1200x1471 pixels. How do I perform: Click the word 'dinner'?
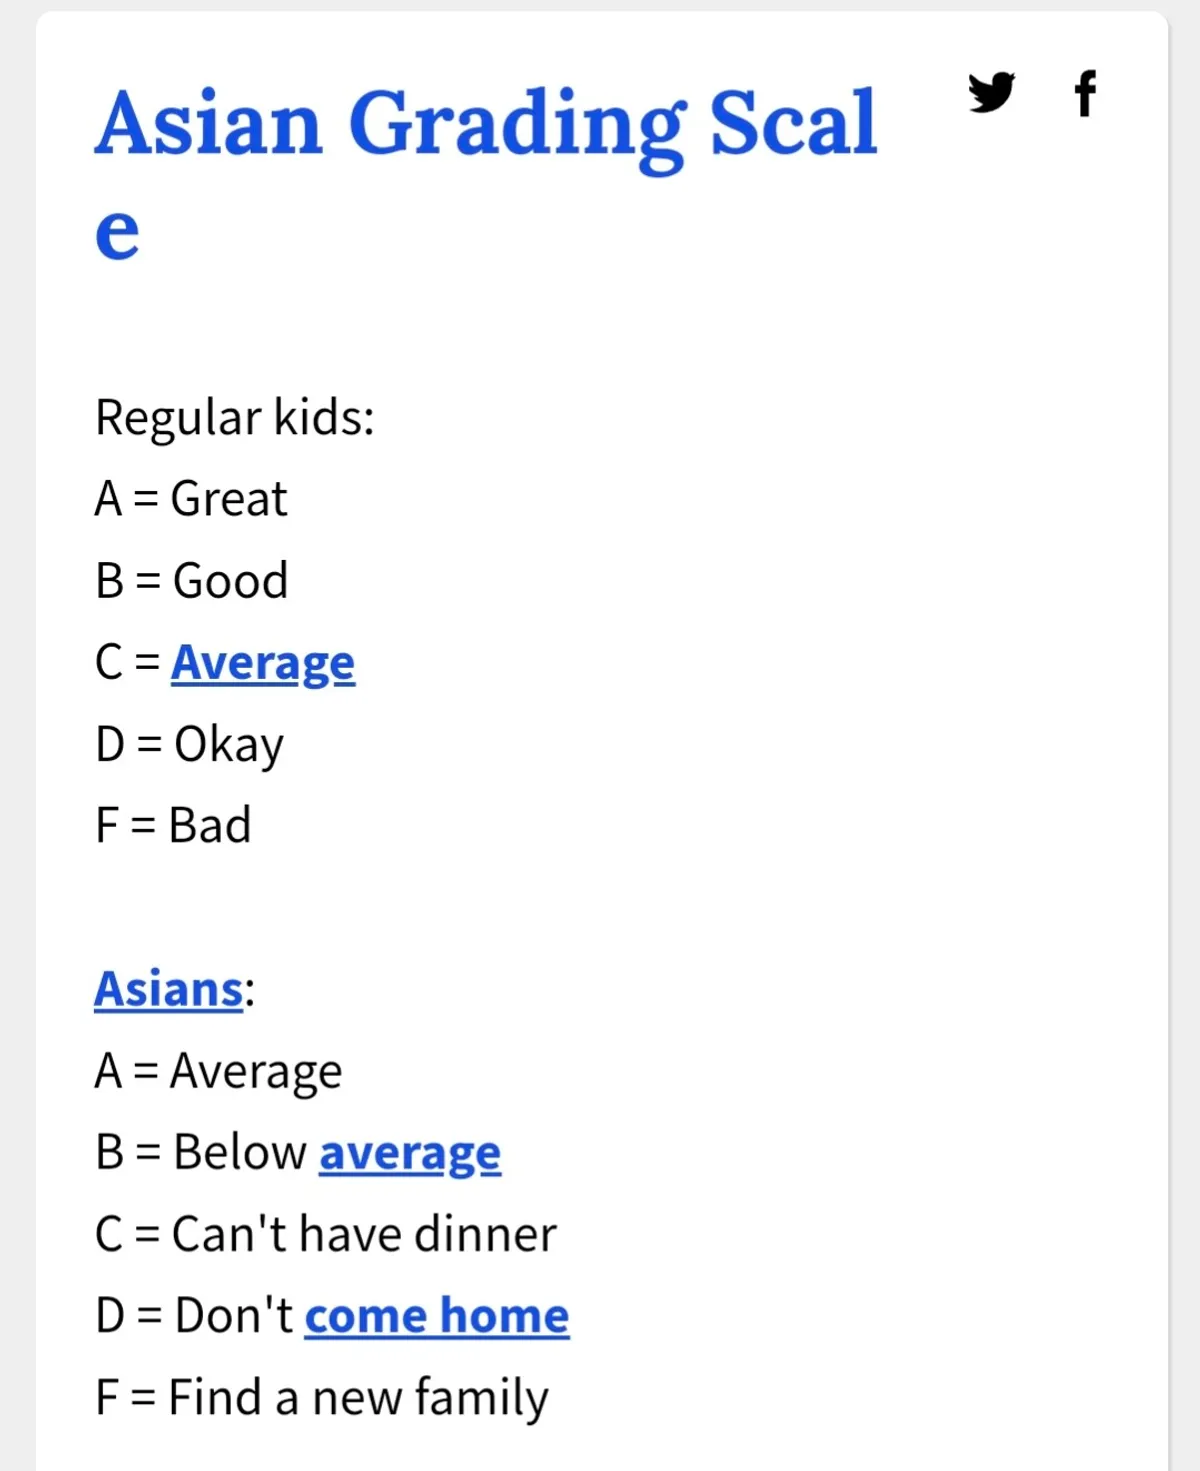[486, 1234]
